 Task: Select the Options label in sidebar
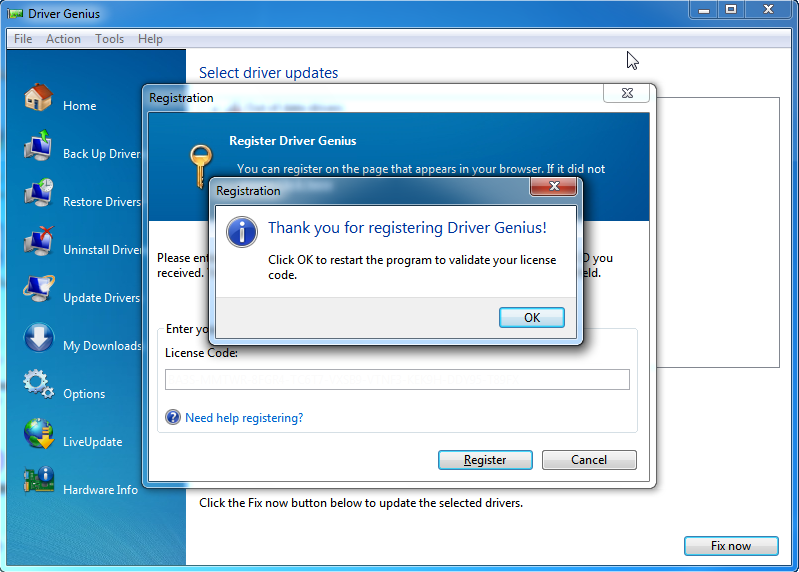tap(84, 394)
